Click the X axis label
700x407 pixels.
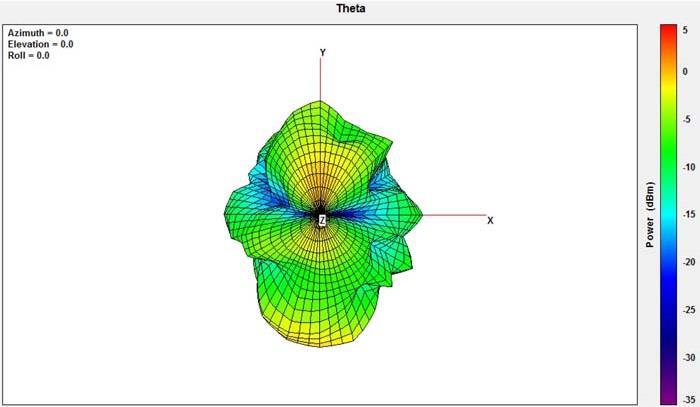coord(490,220)
